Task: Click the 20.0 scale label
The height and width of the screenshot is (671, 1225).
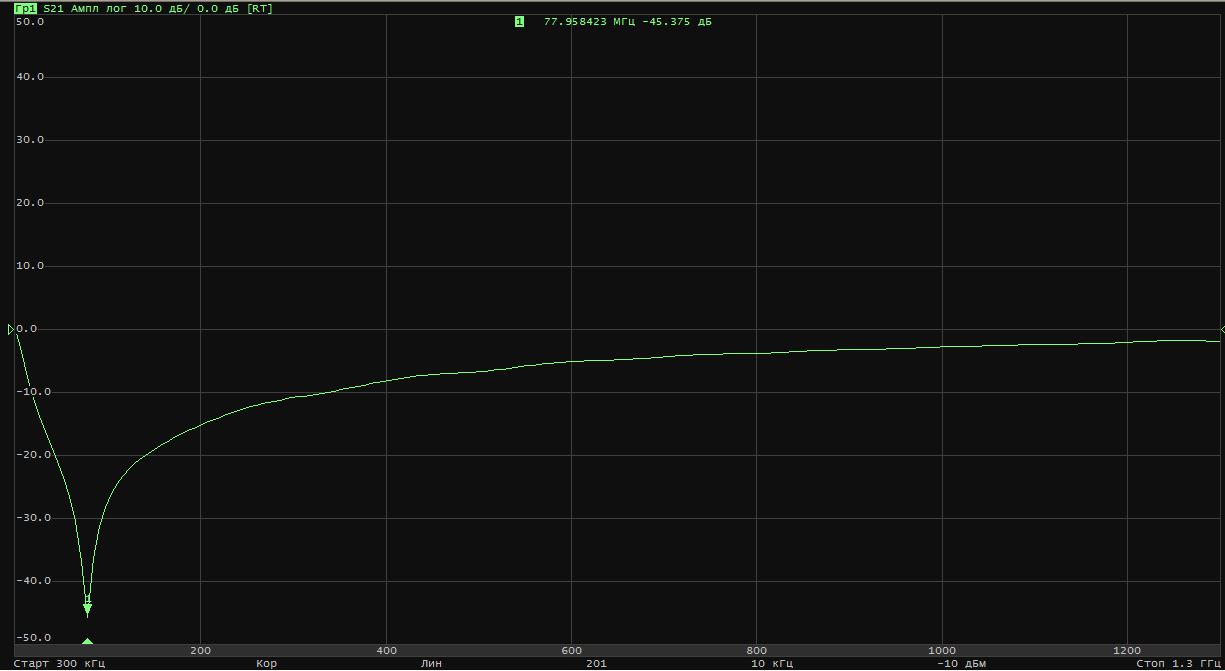Action: point(30,203)
